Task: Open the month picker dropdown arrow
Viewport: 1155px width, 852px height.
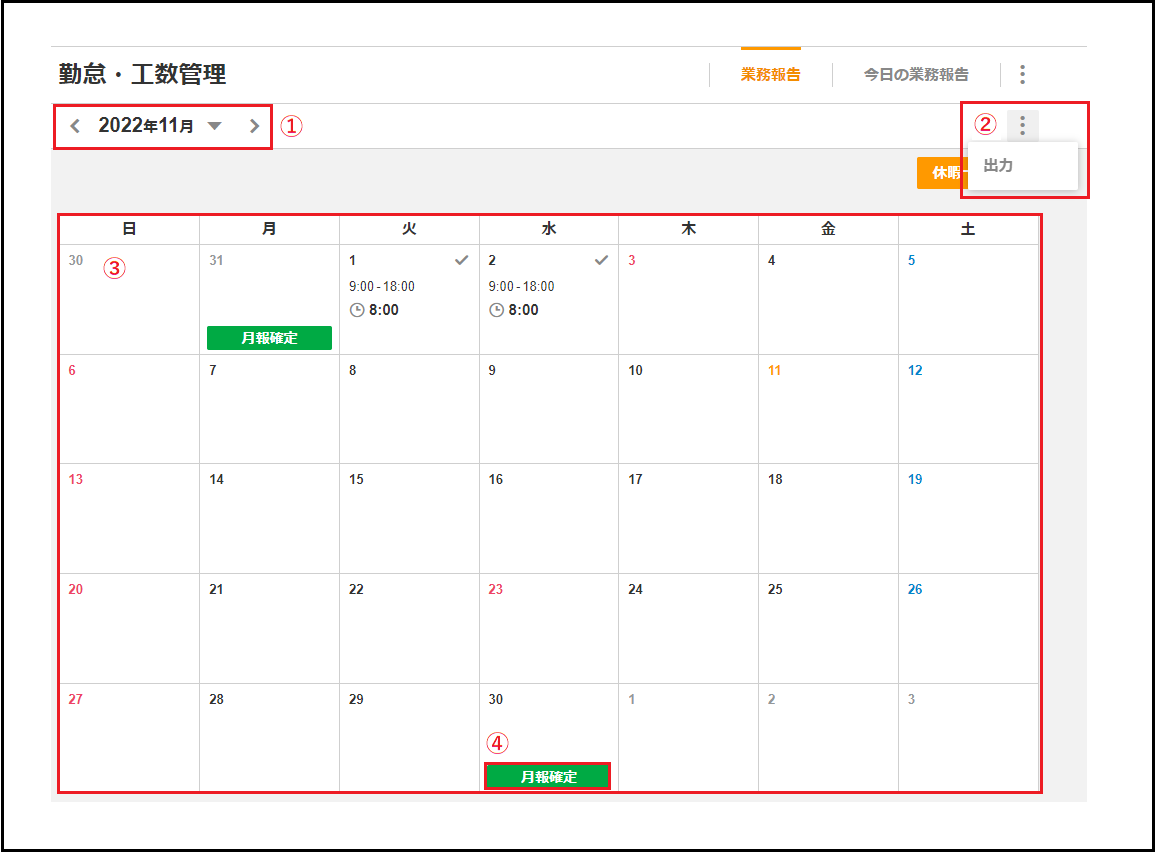Action: coord(215,126)
